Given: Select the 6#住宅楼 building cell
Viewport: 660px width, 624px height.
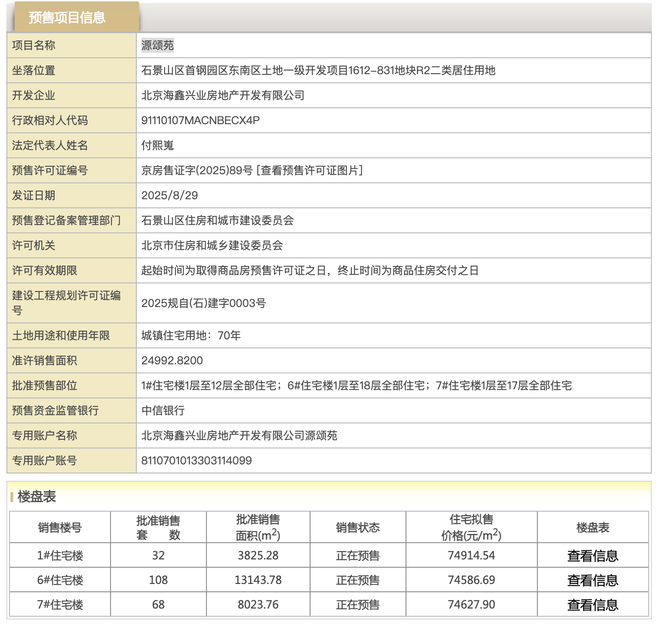Looking at the screenshot, I should tap(60, 580).
